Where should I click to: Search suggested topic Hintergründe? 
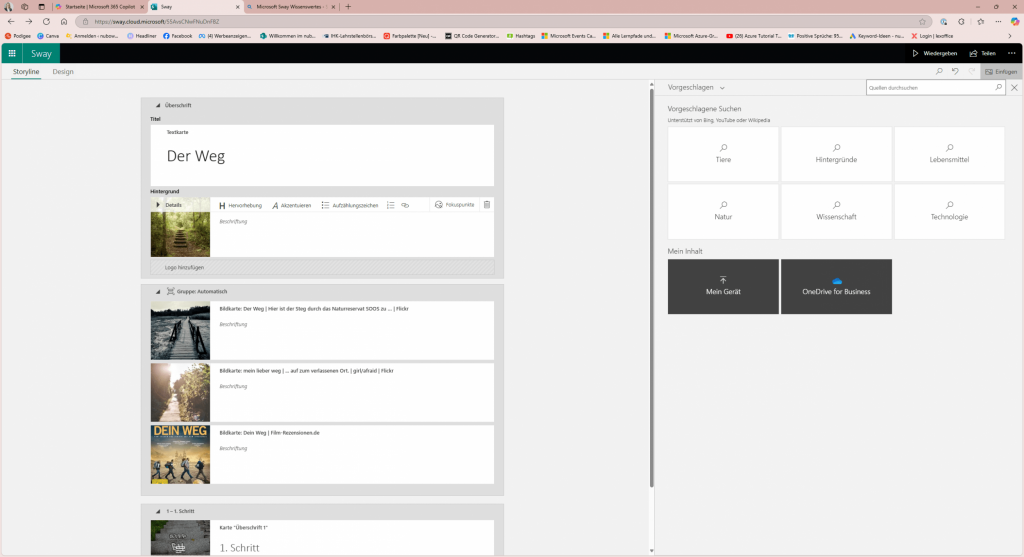tap(836, 154)
